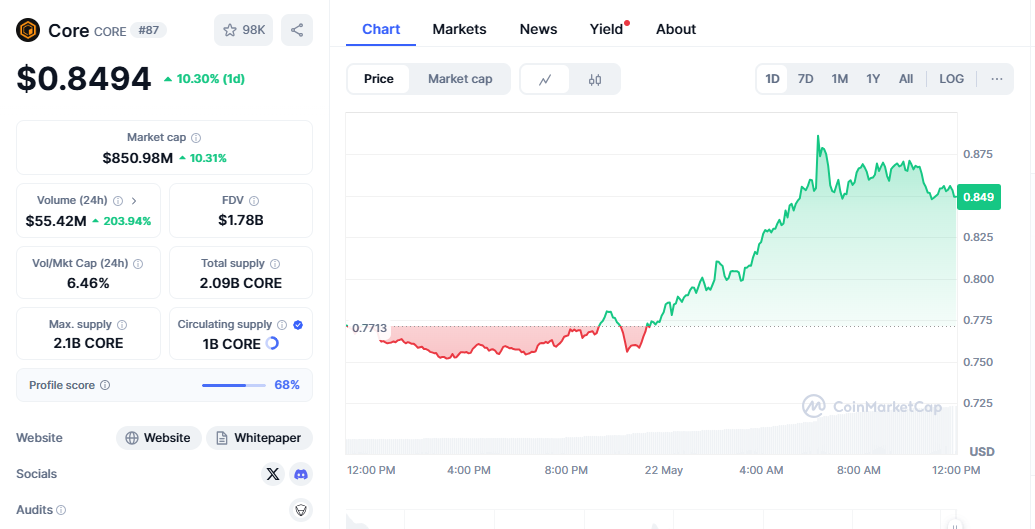Select the candlestick chart icon
This screenshot has width=1035, height=529.
click(x=595, y=79)
